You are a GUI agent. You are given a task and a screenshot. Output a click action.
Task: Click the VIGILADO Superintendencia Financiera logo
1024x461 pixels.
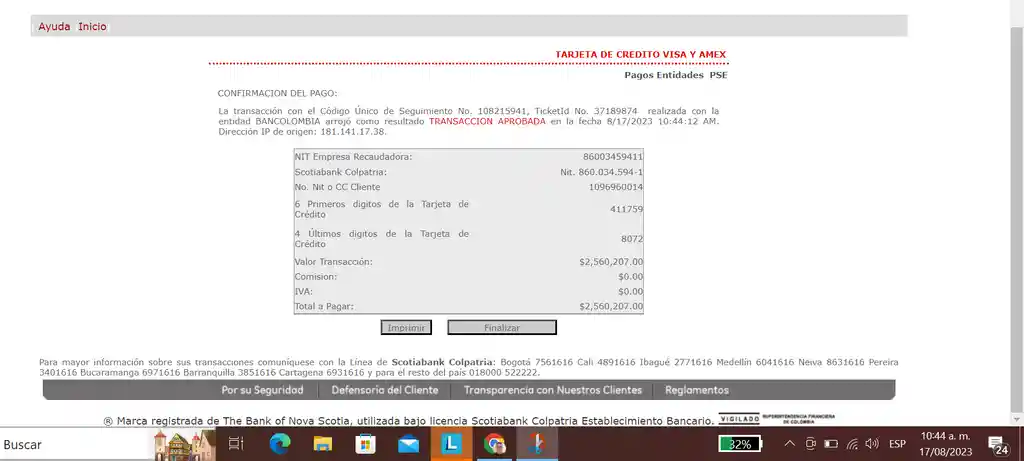pyautogui.click(x=777, y=419)
